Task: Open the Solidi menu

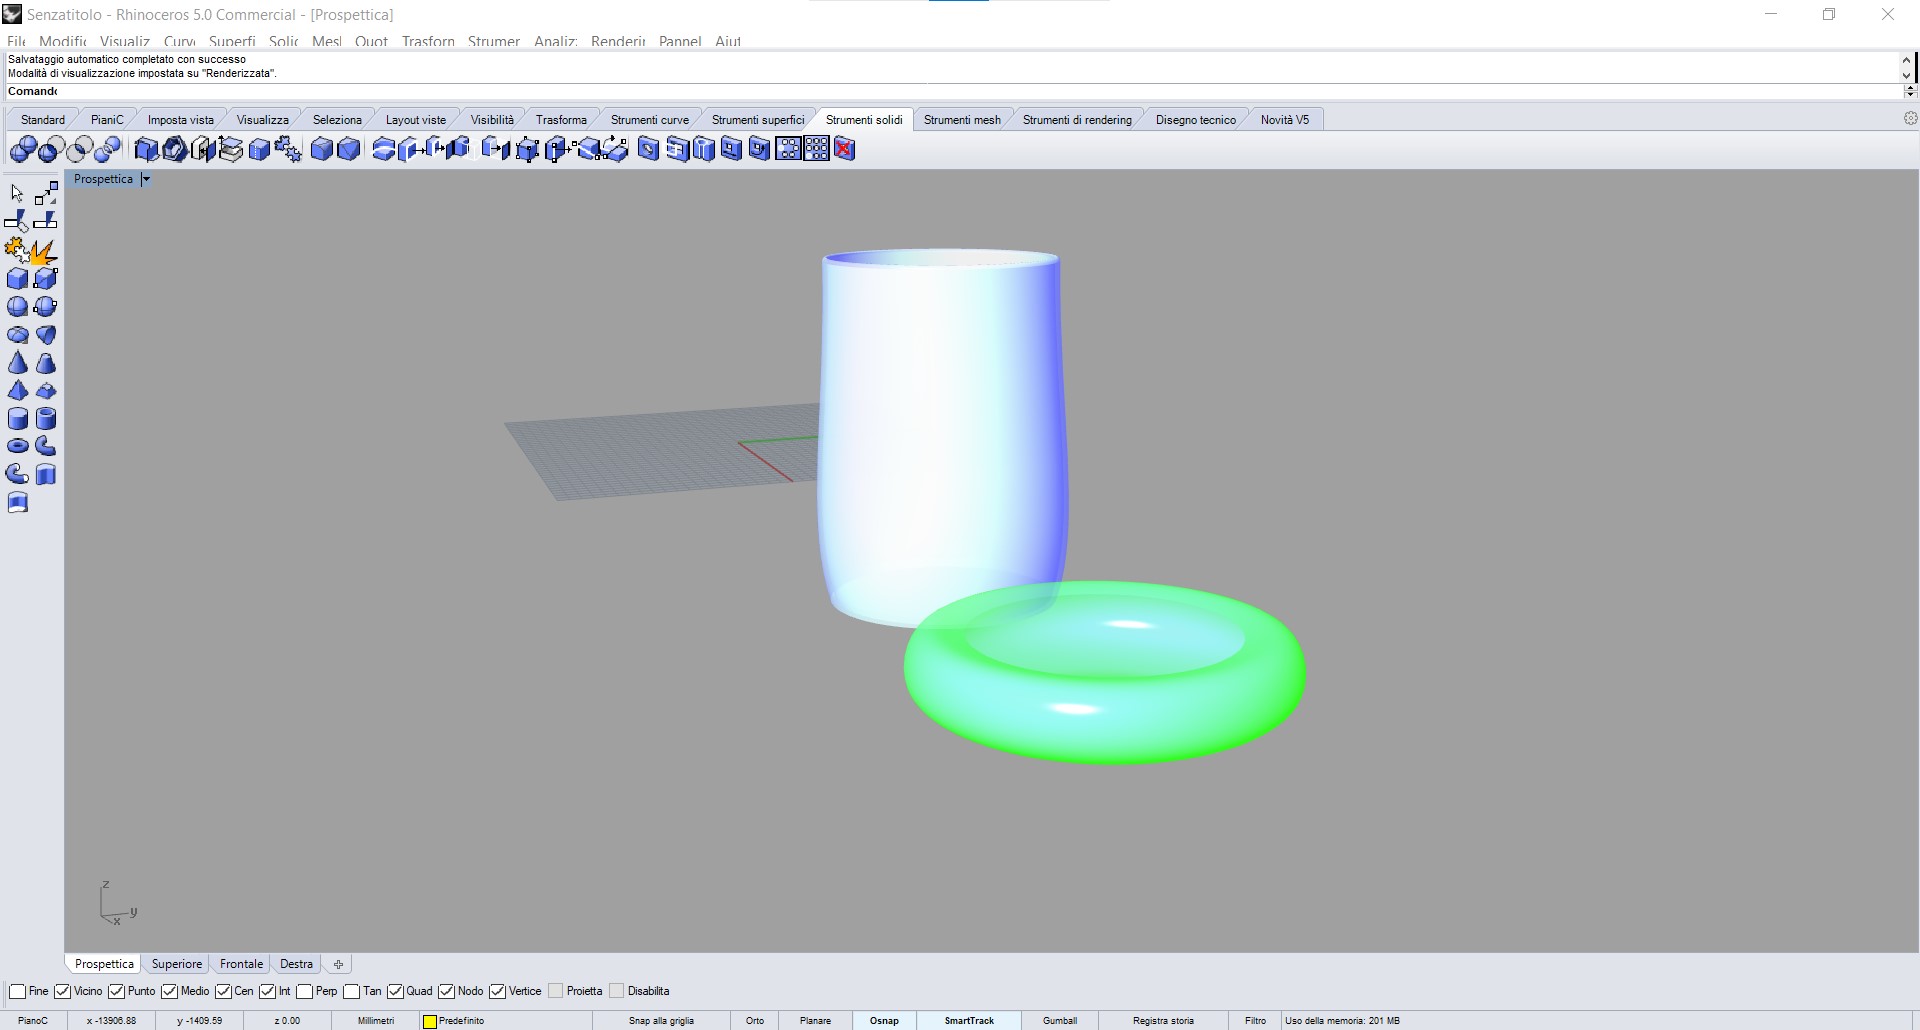Action: (x=283, y=41)
